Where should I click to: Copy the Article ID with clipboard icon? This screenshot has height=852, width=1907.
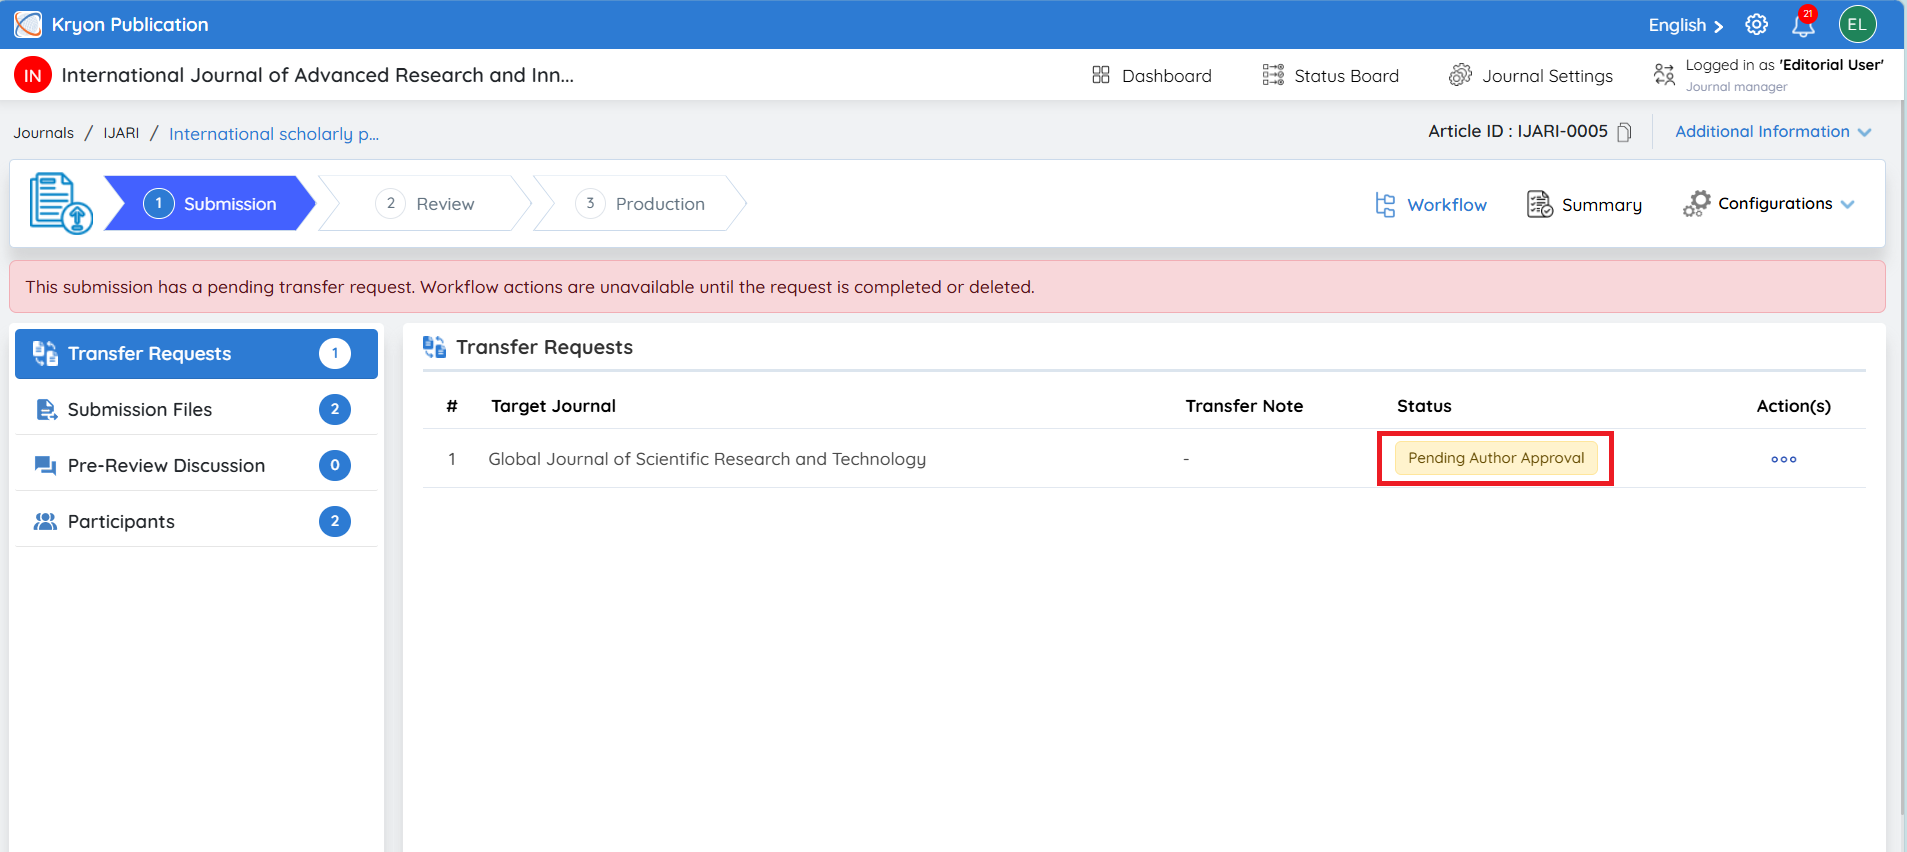(x=1624, y=132)
